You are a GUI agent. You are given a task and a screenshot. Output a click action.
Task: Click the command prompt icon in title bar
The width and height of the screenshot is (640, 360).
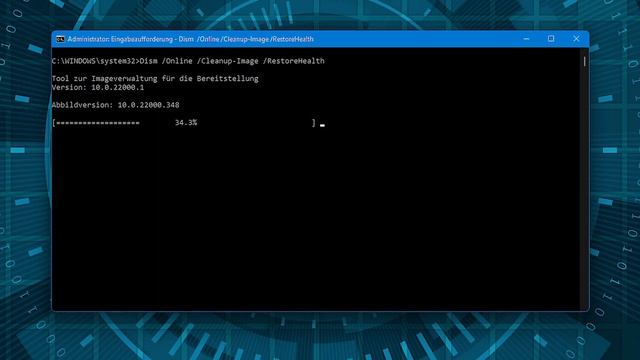[x=60, y=39]
